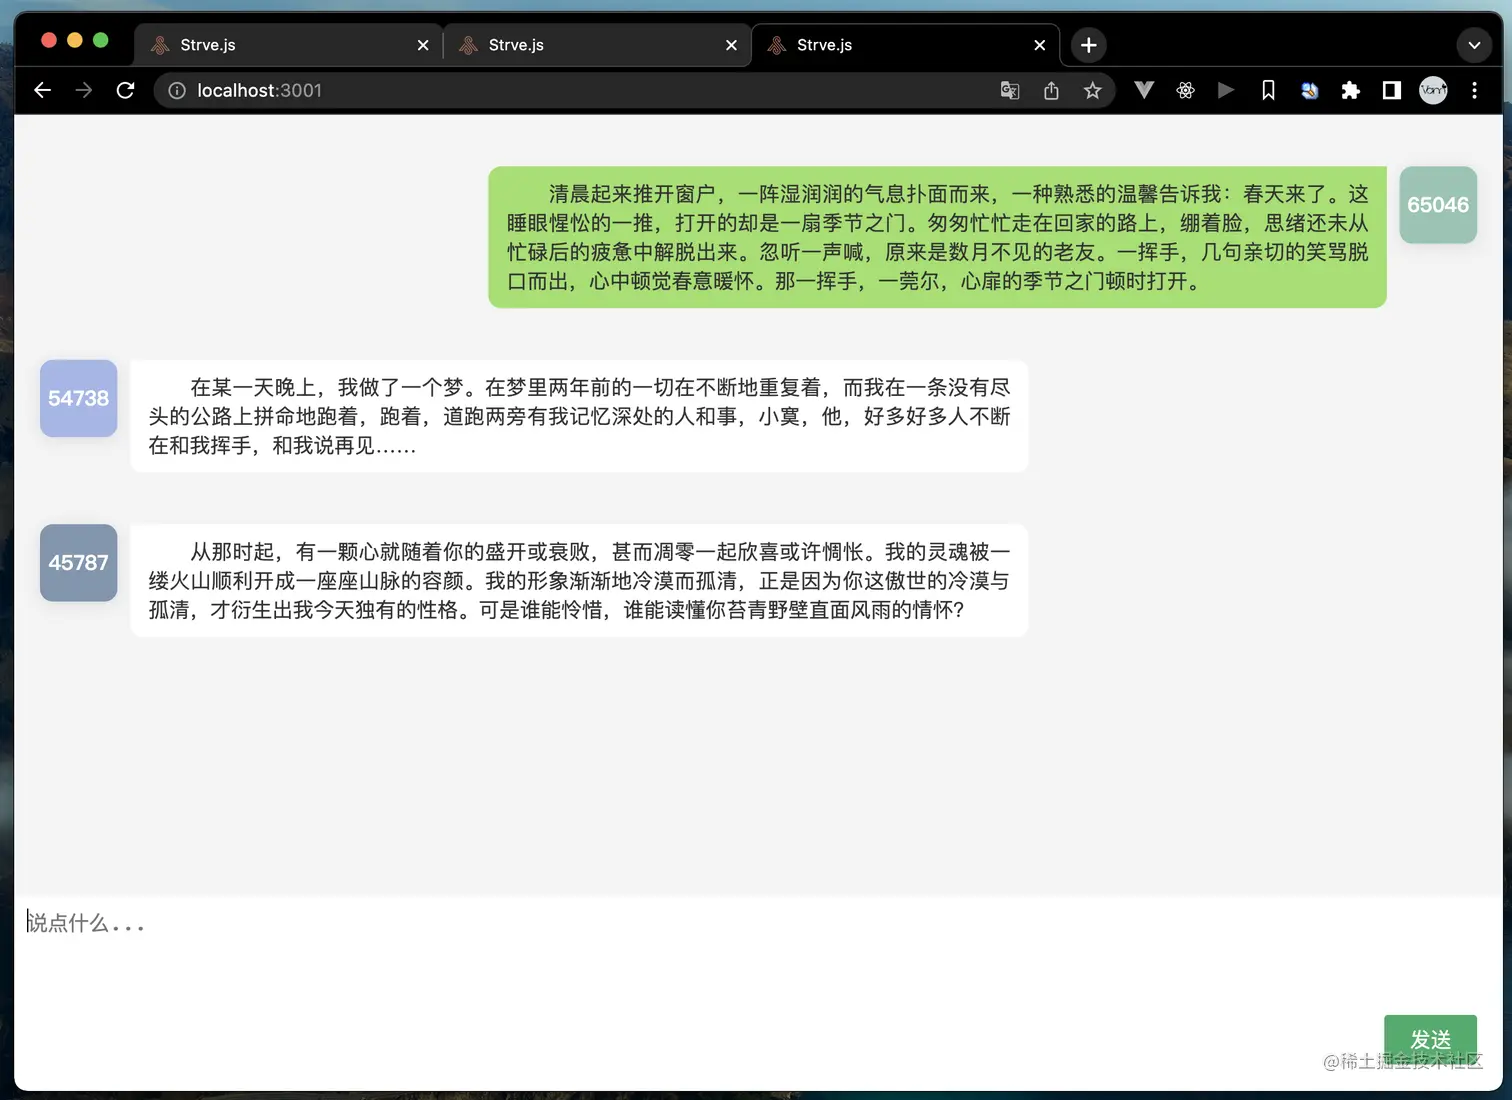
Task: Click the blue round extension icon
Action: point(1309,90)
